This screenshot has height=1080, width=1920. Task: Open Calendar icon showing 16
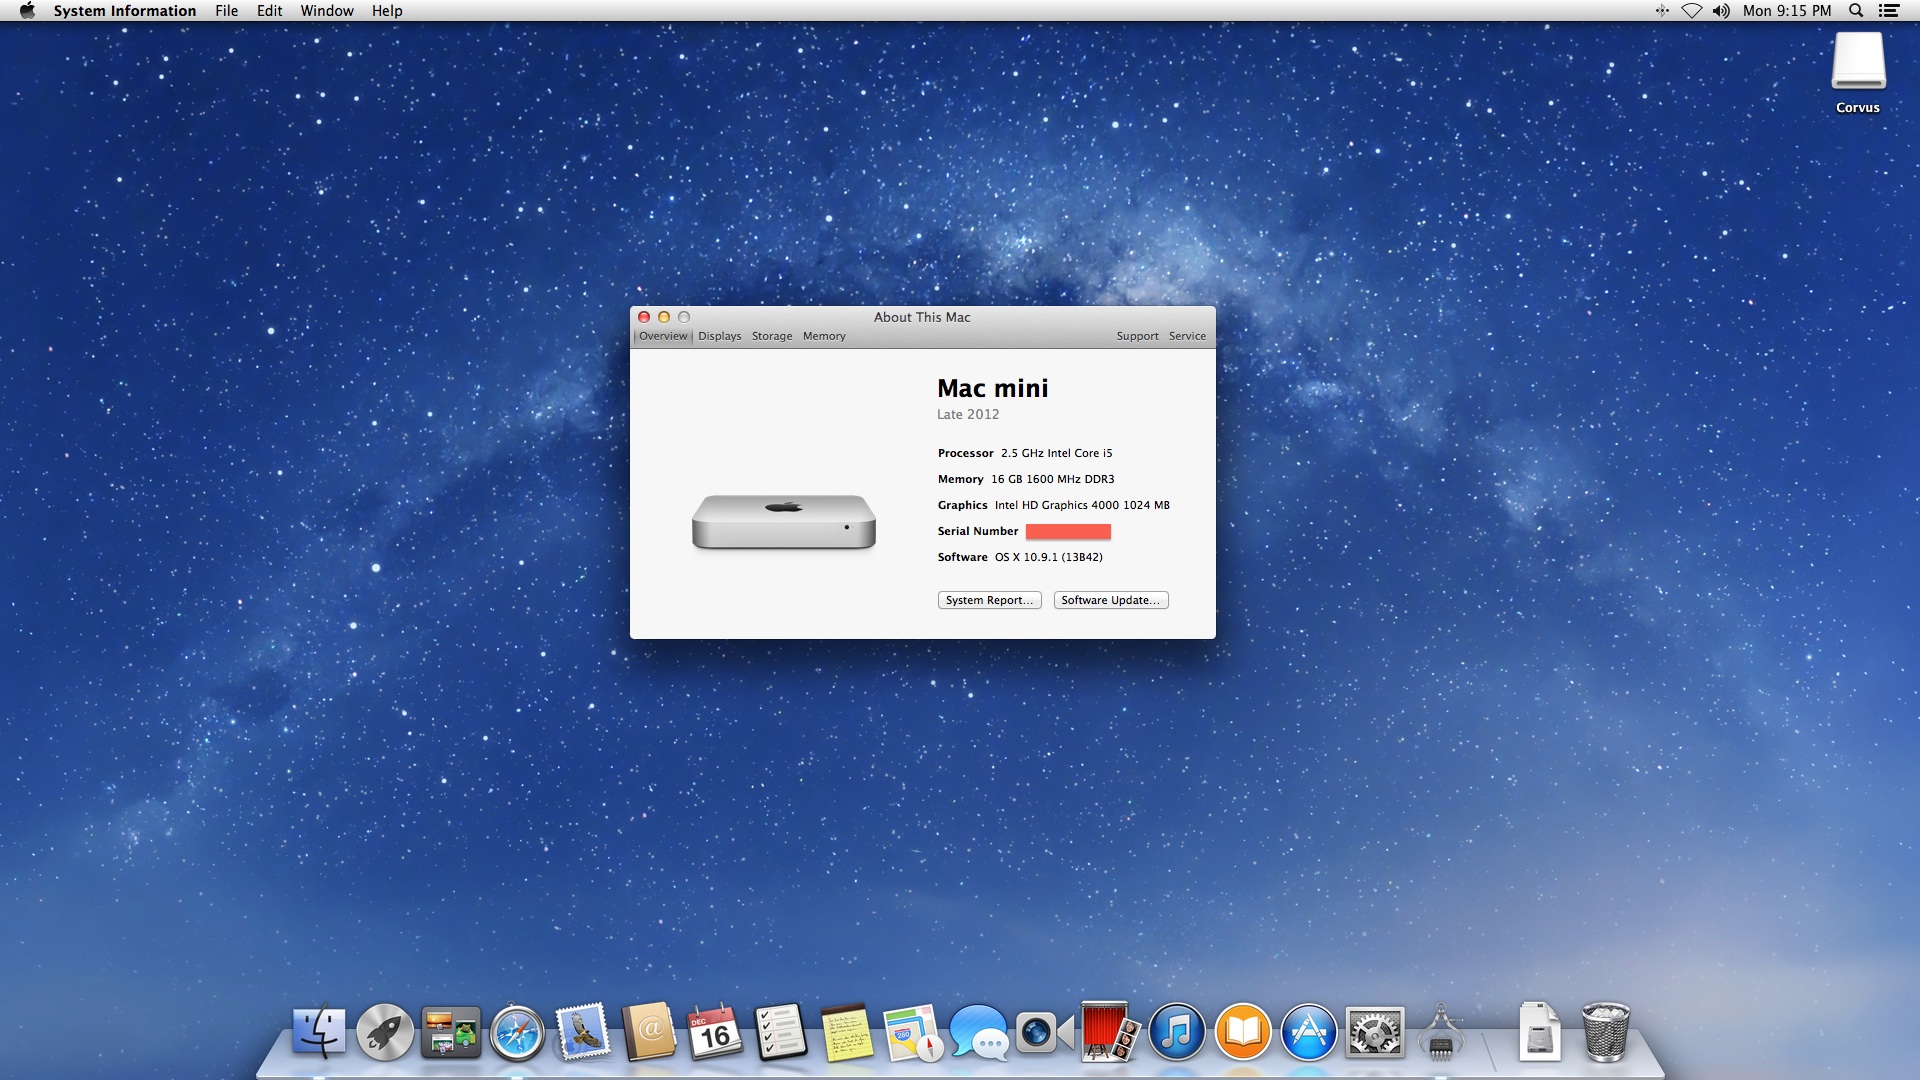tap(715, 1032)
